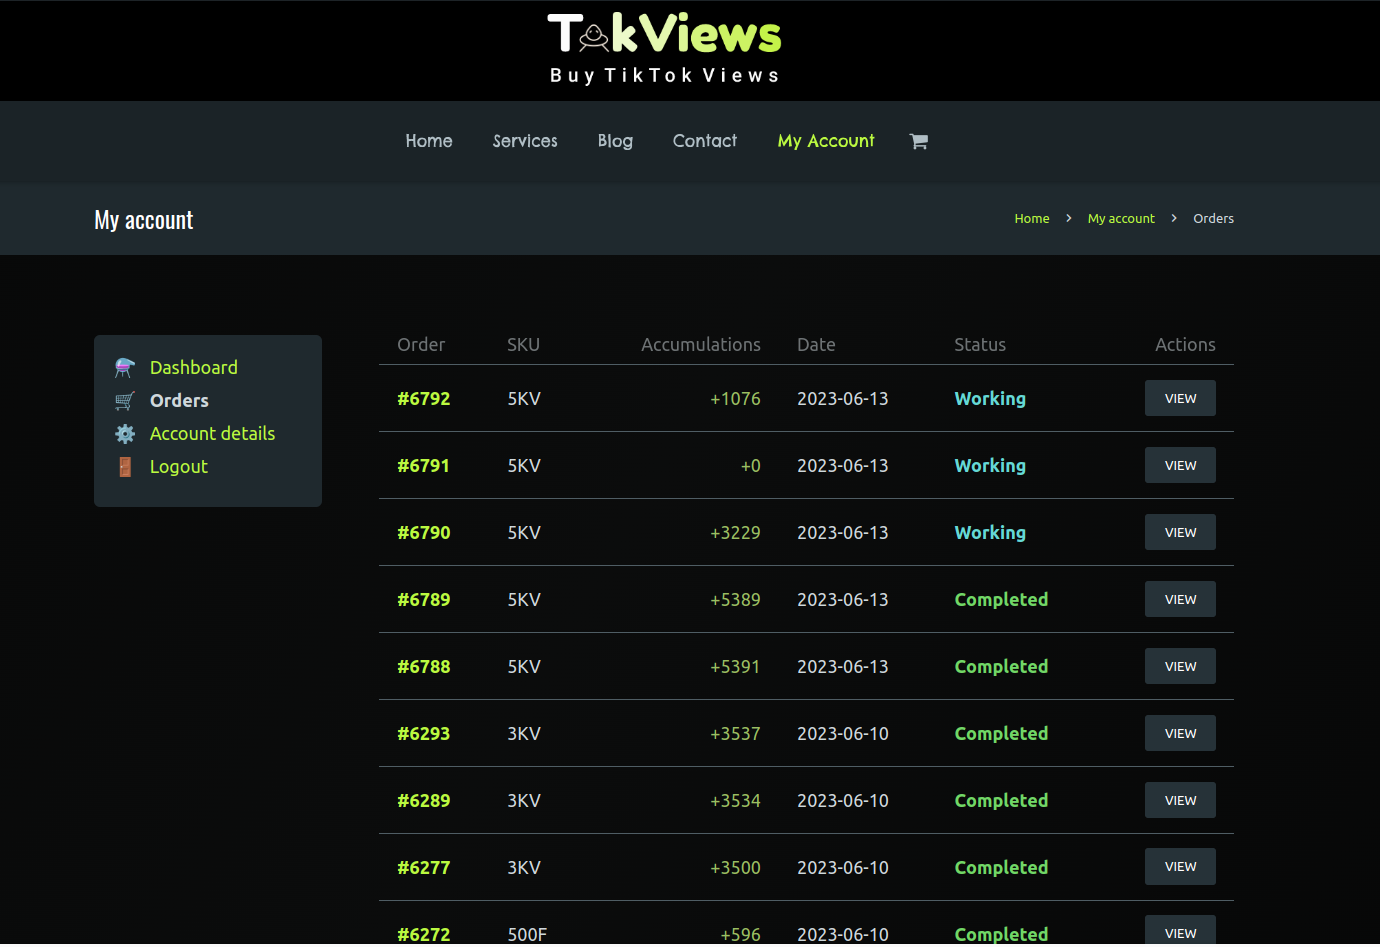Click the +3500 accumulations value
The width and height of the screenshot is (1380, 947).
tap(735, 868)
